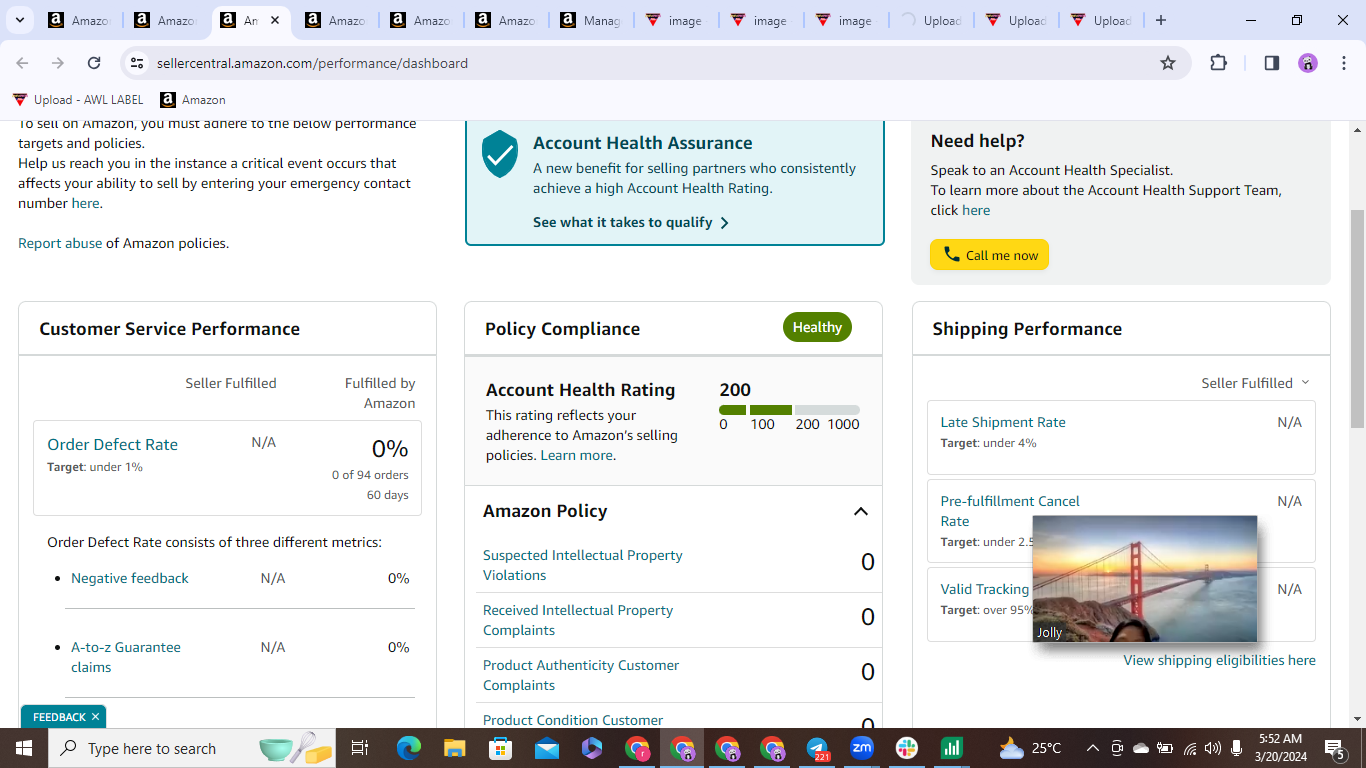
Task: Click the vertical page scrollbar thumb
Action: click(x=1357, y=320)
